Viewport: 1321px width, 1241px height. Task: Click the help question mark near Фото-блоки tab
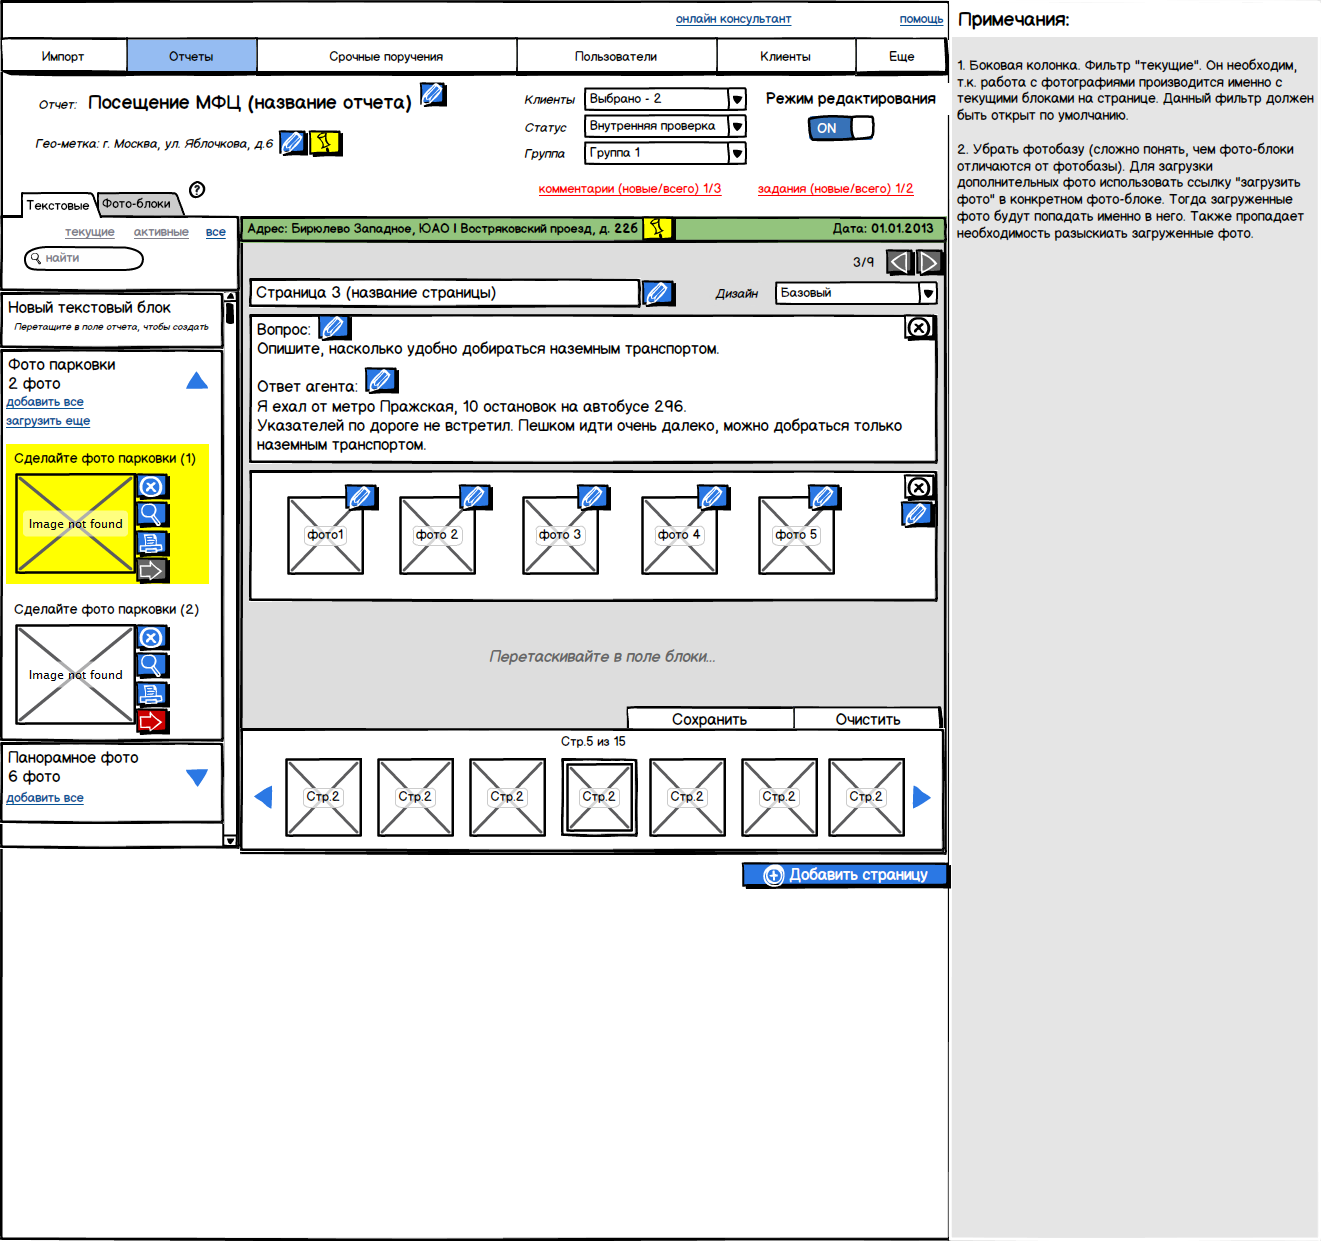click(197, 190)
